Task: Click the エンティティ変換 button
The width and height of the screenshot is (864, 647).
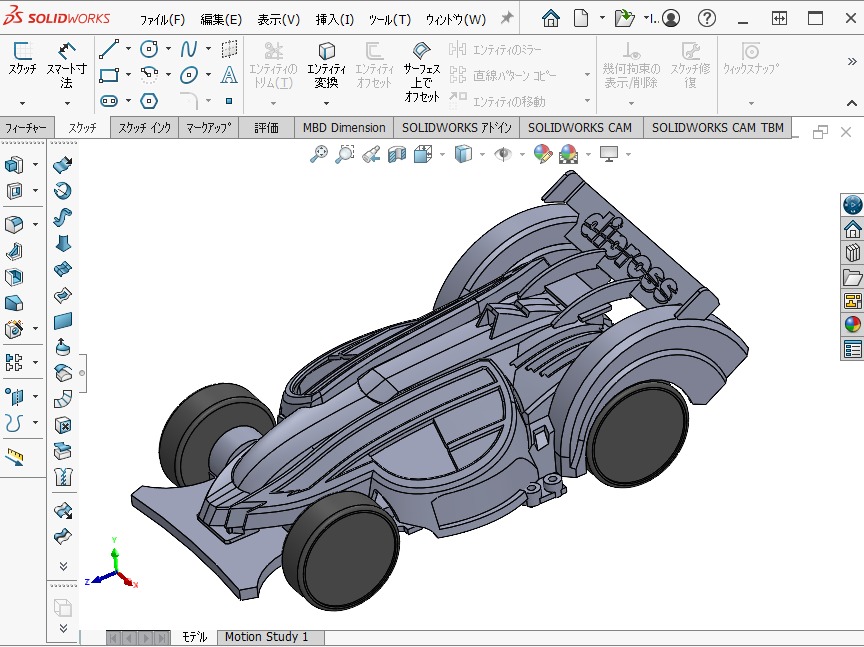Action: tap(326, 66)
